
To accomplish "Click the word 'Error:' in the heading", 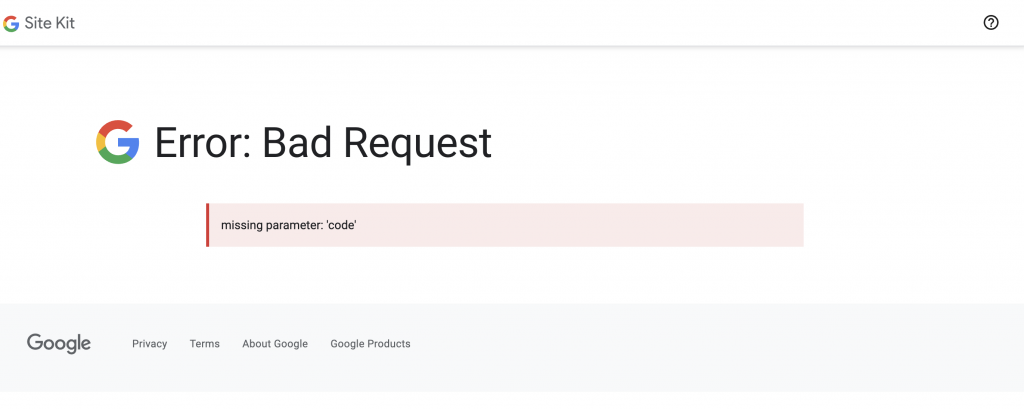I will pyautogui.click(x=201, y=143).
